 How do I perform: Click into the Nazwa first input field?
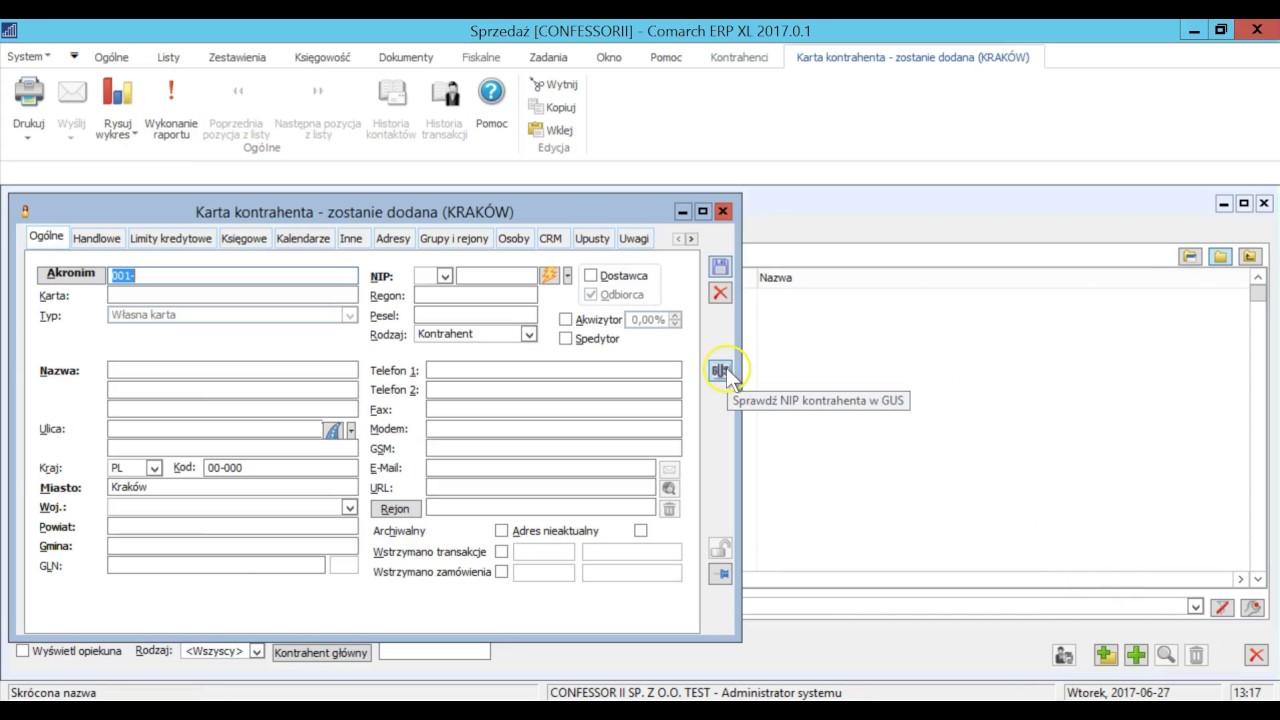pyautogui.click(x=232, y=371)
